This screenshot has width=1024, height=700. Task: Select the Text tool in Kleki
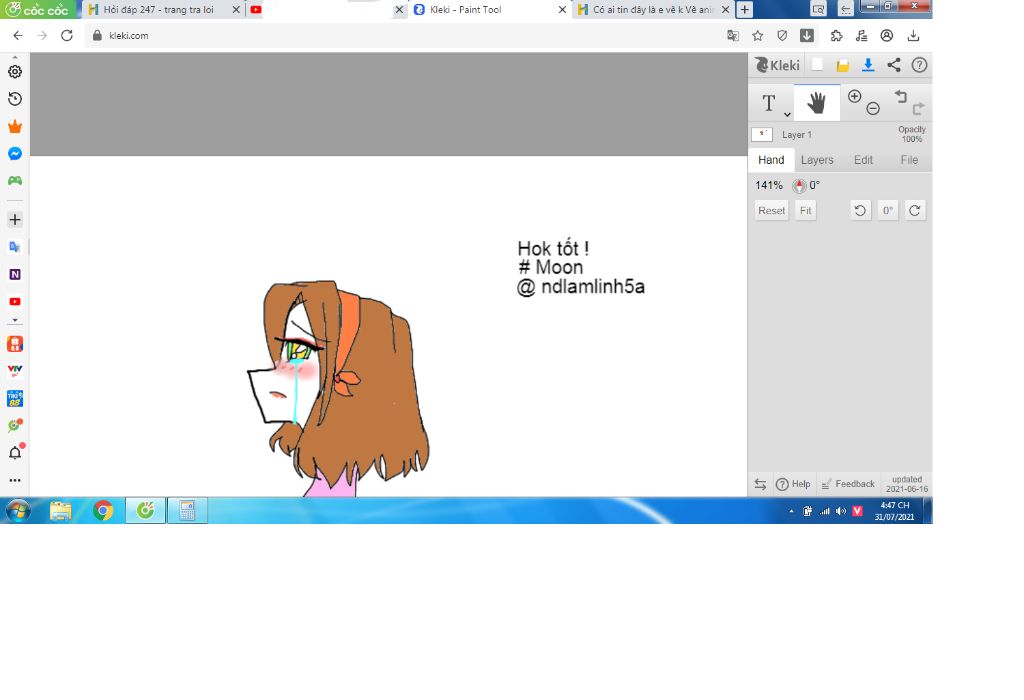(x=769, y=103)
